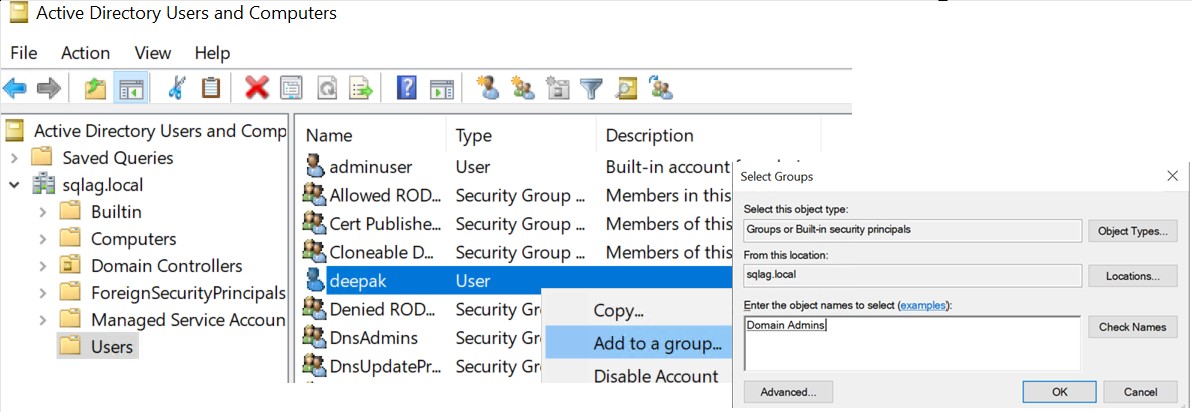Image resolution: width=1192 pixels, height=412 pixels.
Task: Click the sqlag.local location field
Action: click(x=912, y=276)
